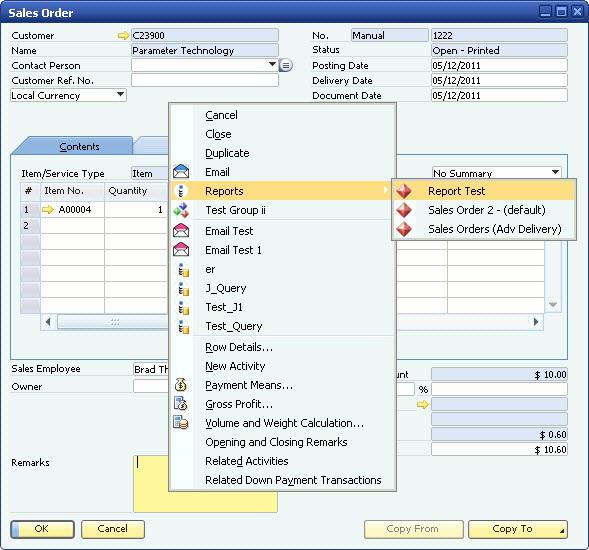The height and width of the screenshot is (550, 589).
Task: Open Row Details menu entry
Action: pos(239,347)
